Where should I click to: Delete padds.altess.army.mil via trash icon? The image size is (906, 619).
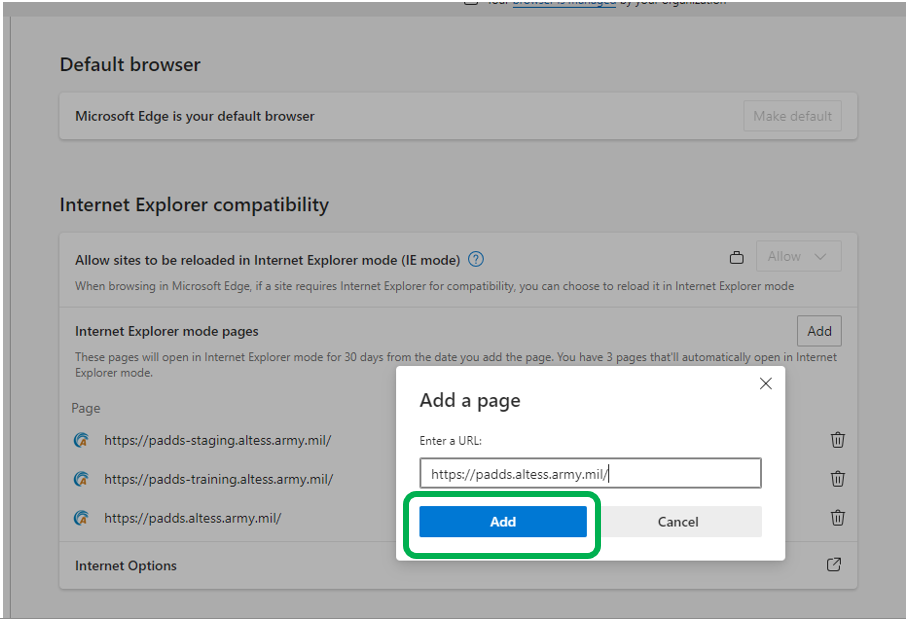click(837, 519)
